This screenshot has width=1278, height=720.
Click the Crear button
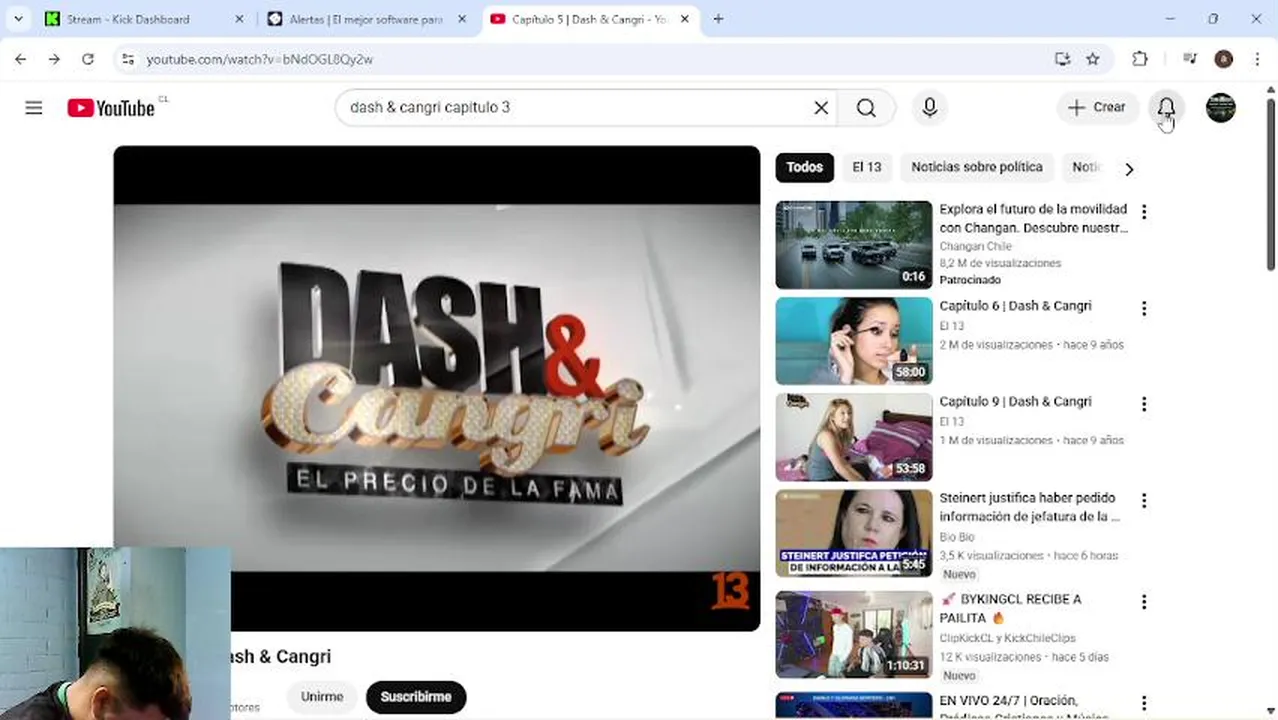[1097, 108]
